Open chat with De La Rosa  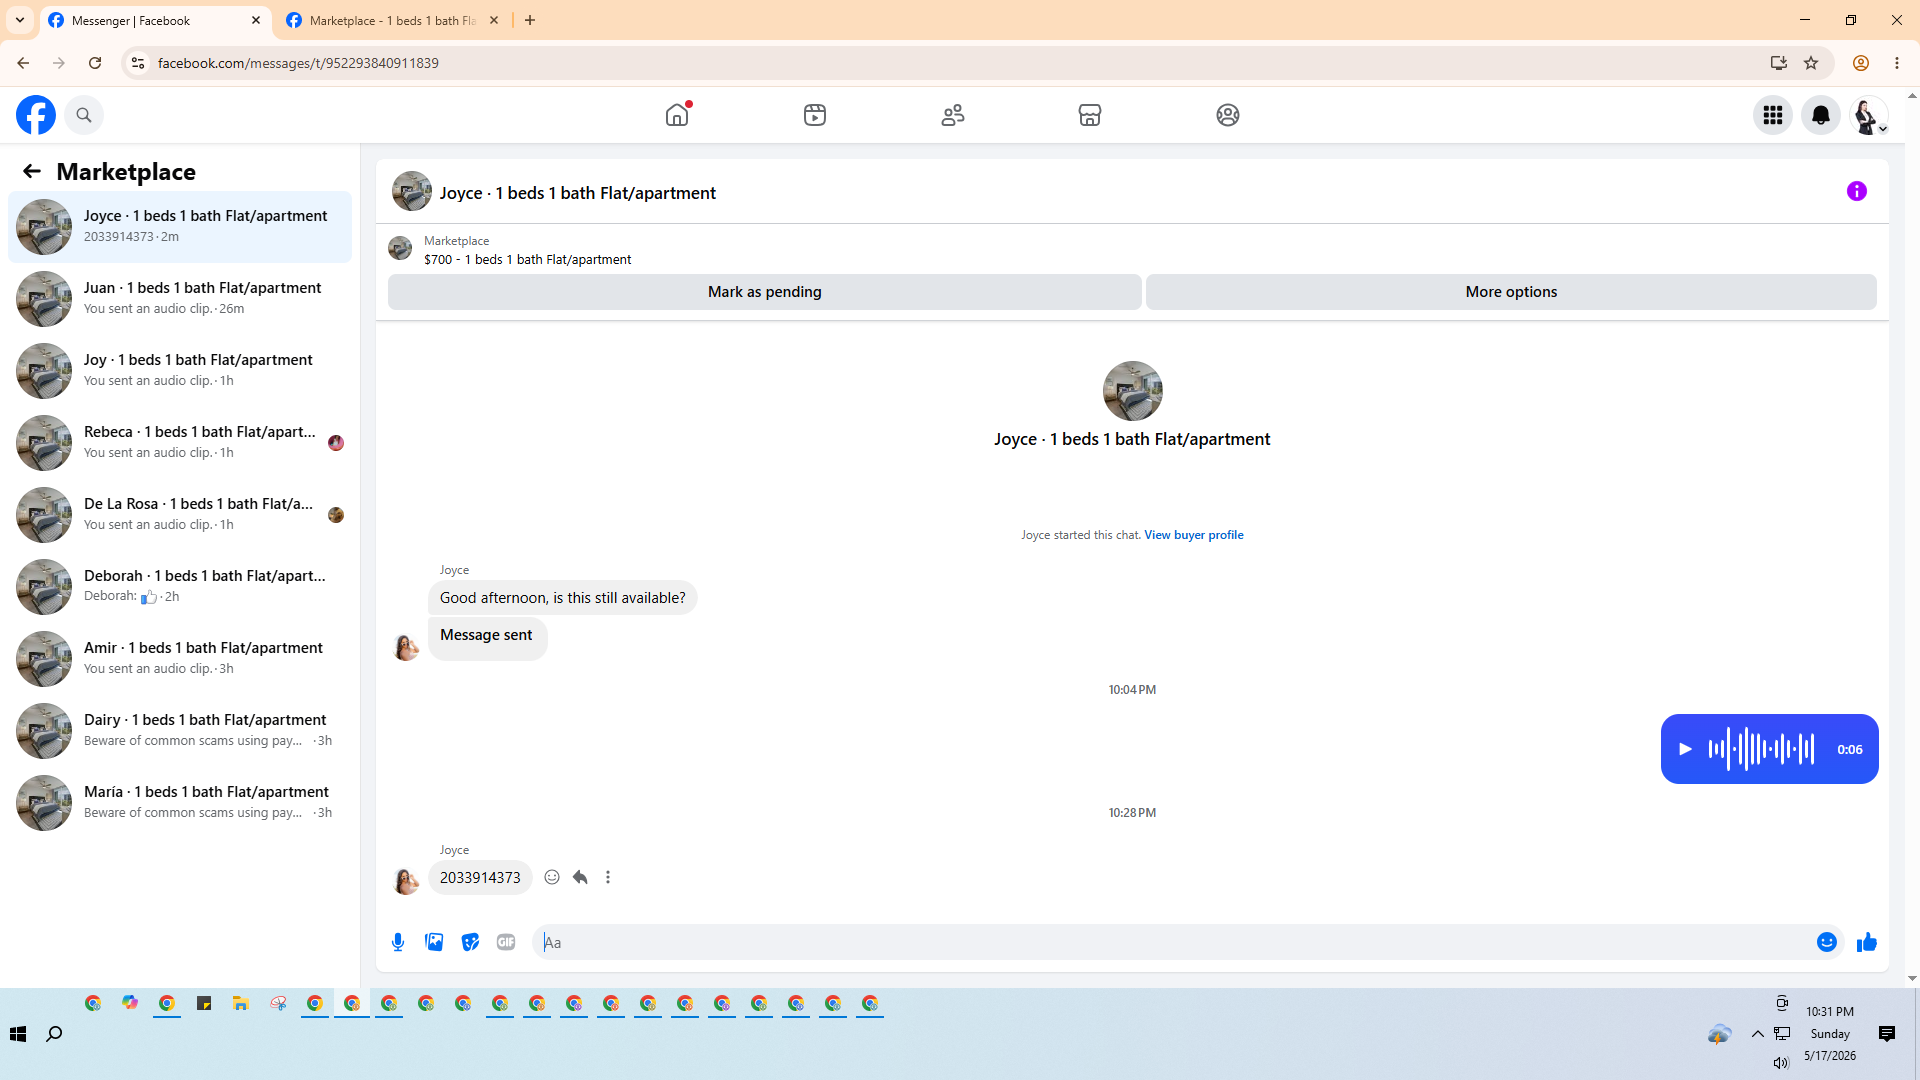[180, 515]
